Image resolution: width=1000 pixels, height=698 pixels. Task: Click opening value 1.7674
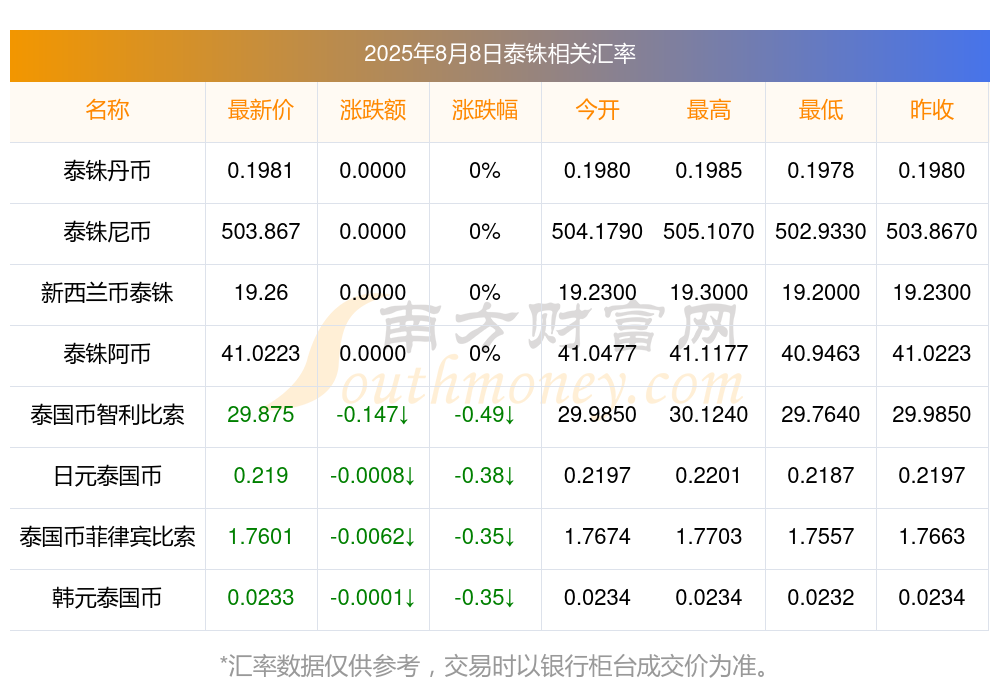[597, 537]
